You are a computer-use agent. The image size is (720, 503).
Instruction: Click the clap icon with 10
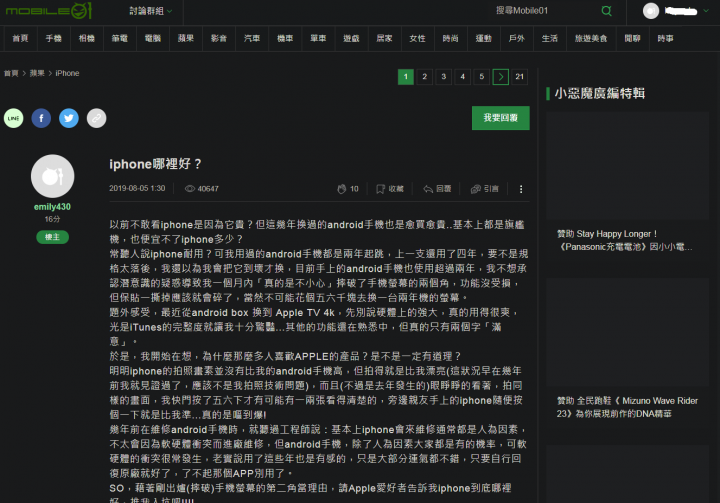pyautogui.click(x=341, y=189)
